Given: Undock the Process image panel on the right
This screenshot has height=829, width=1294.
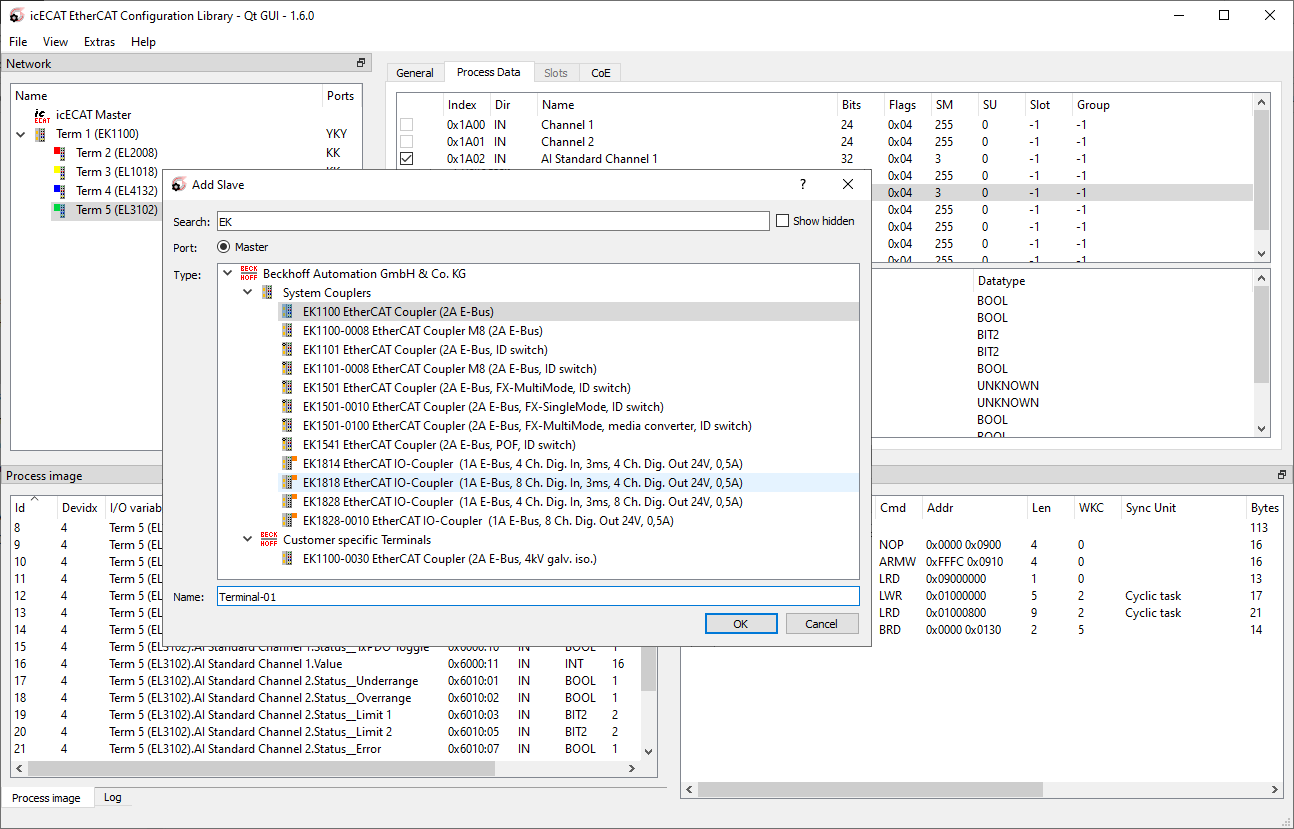Looking at the screenshot, I should click(1282, 475).
